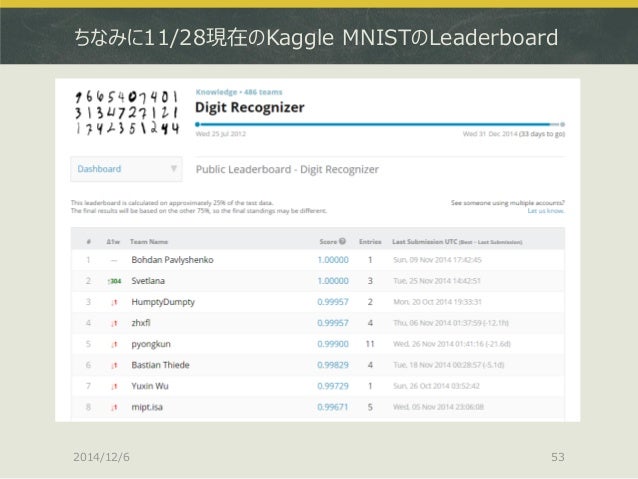The width and height of the screenshot is (638, 479).
Task: Click the Digit Recognizer title
Action: coord(249,107)
